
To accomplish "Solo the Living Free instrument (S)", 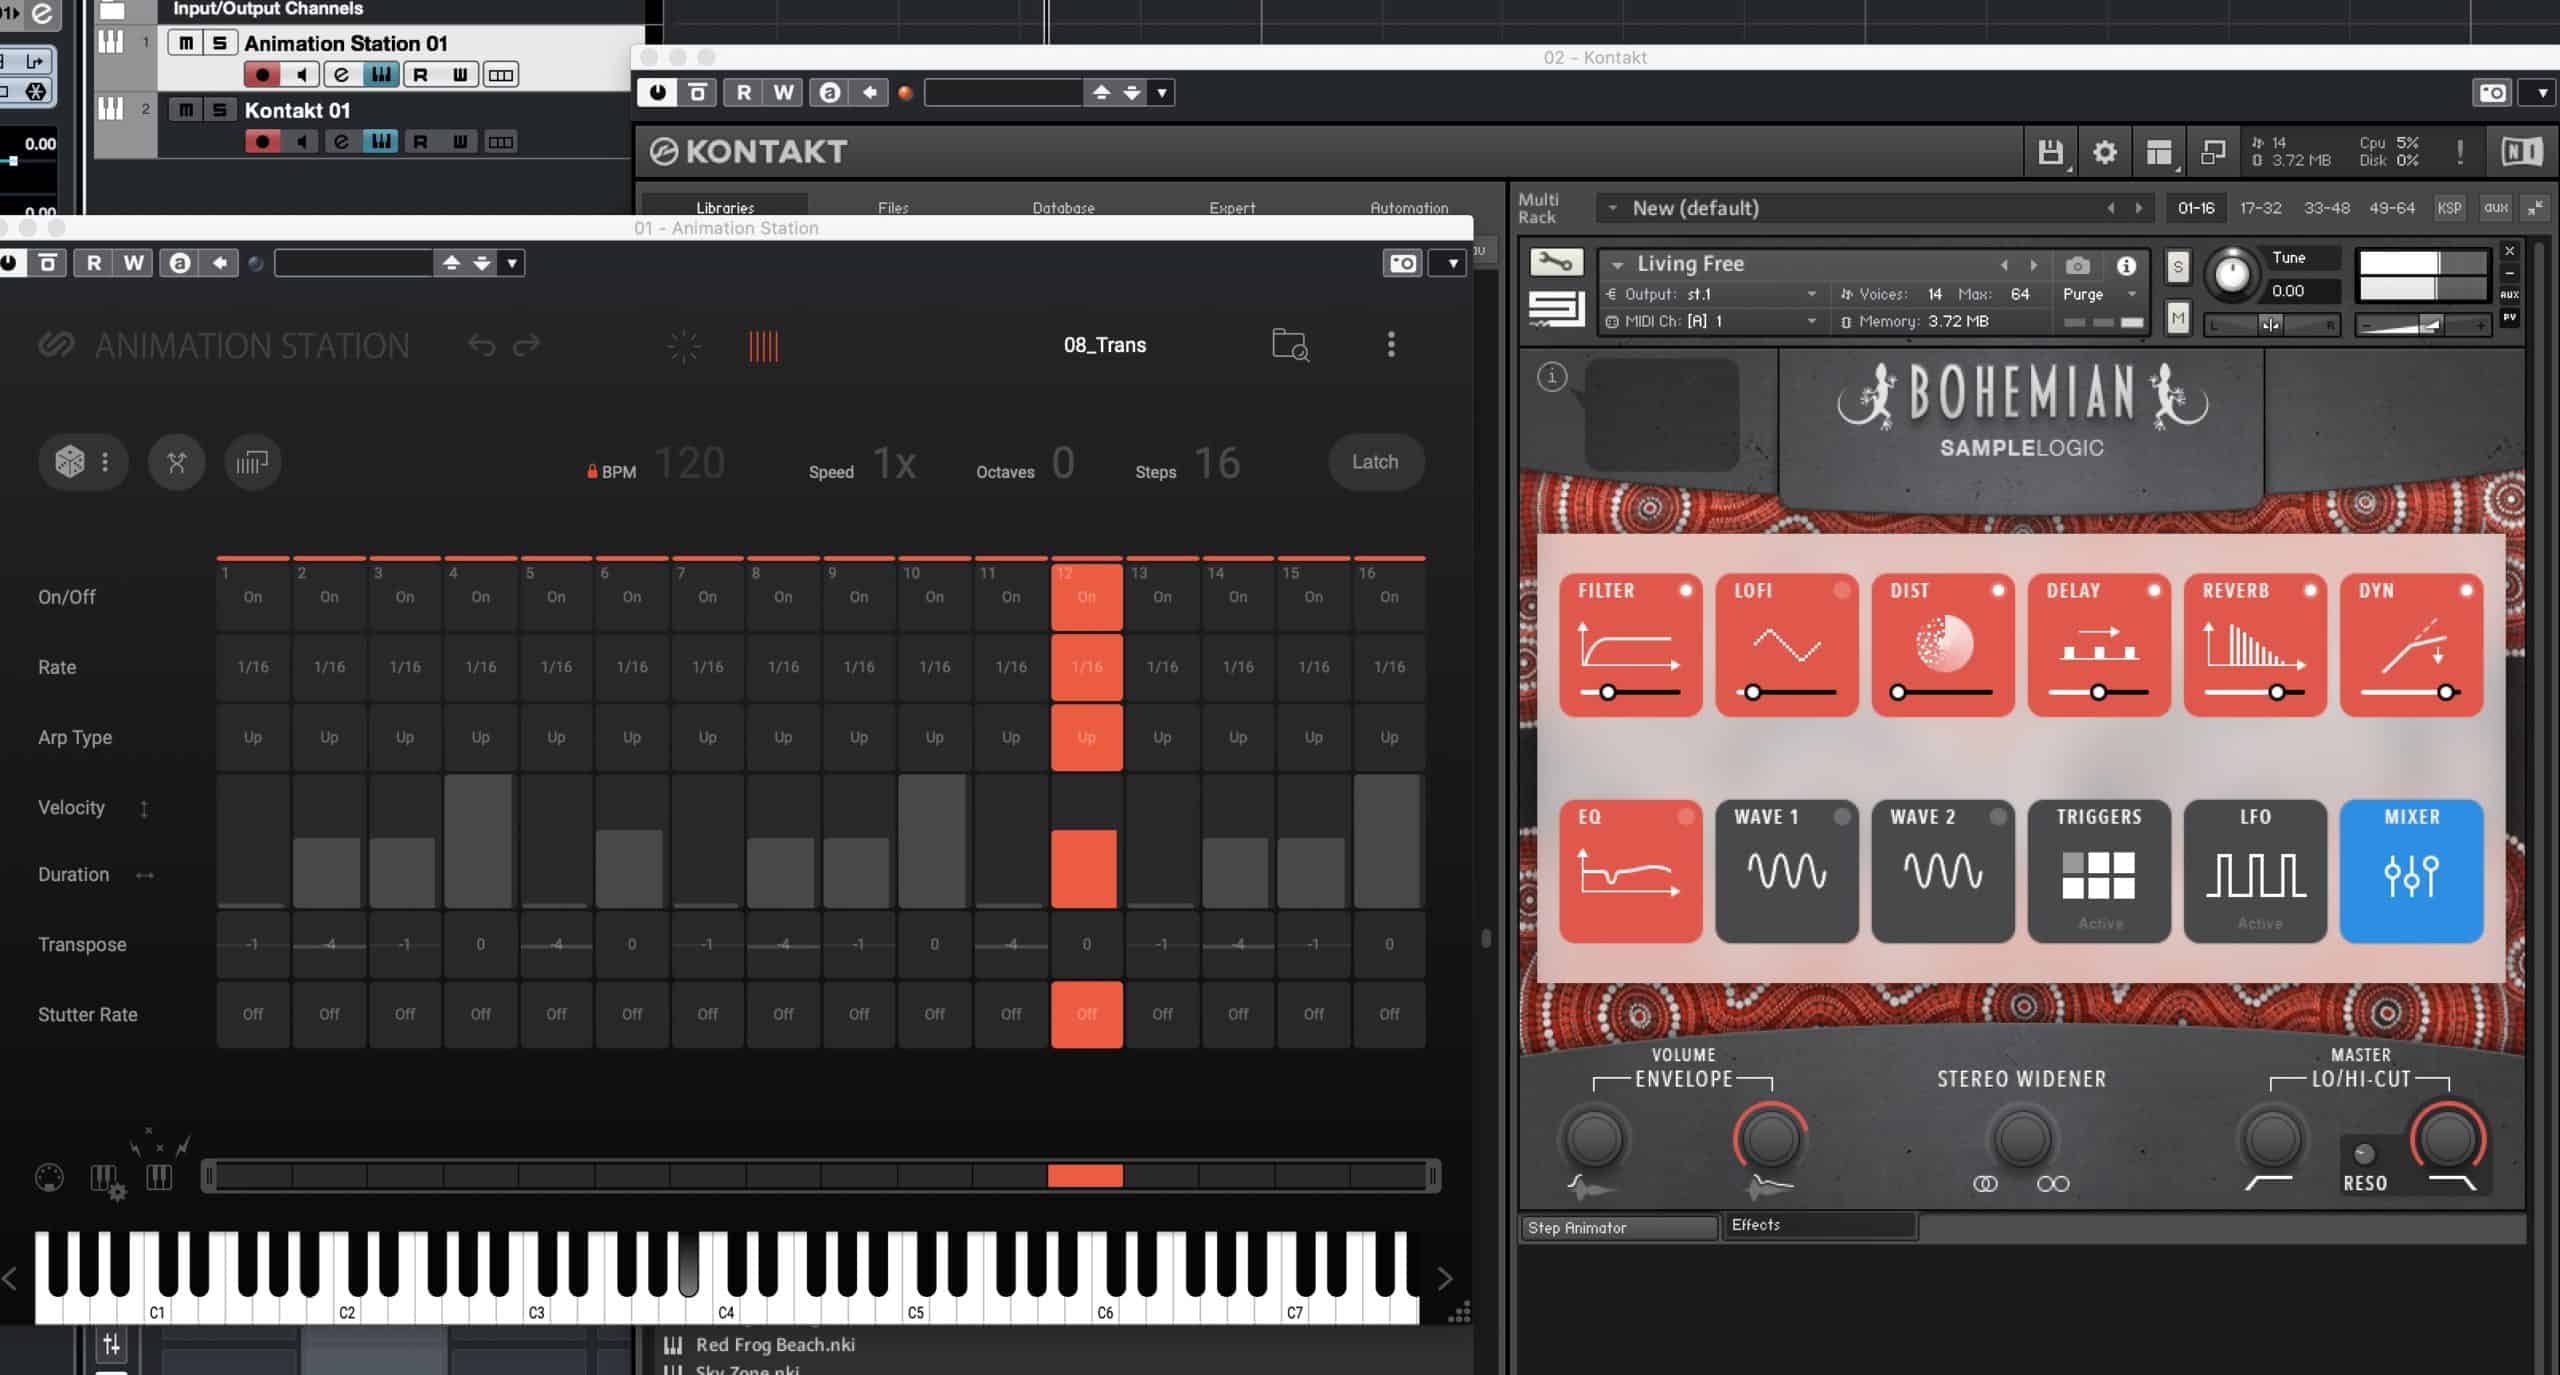I will (x=2178, y=267).
